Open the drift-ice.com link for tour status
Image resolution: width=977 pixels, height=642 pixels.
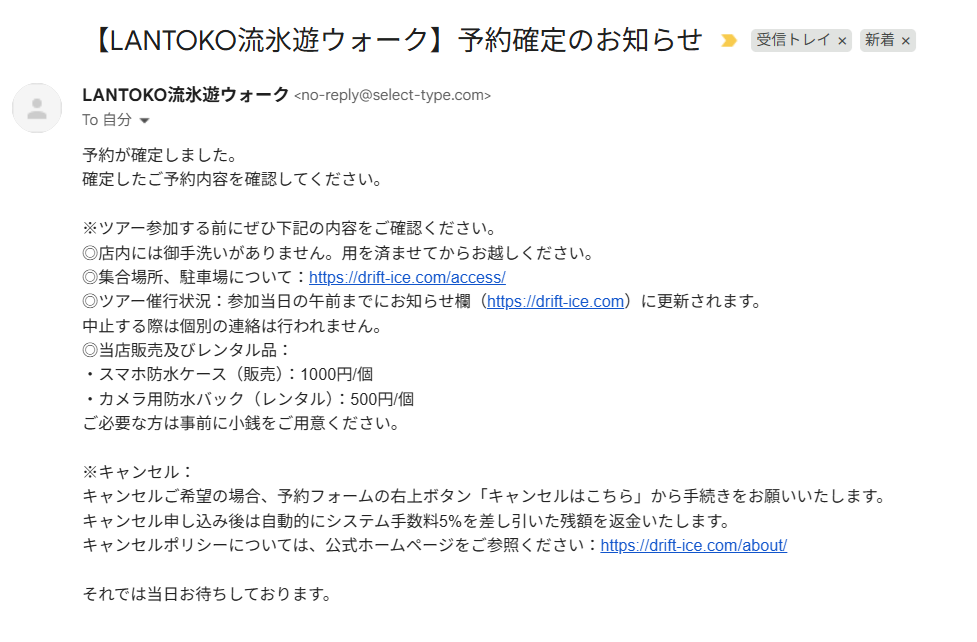pyautogui.click(x=555, y=301)
